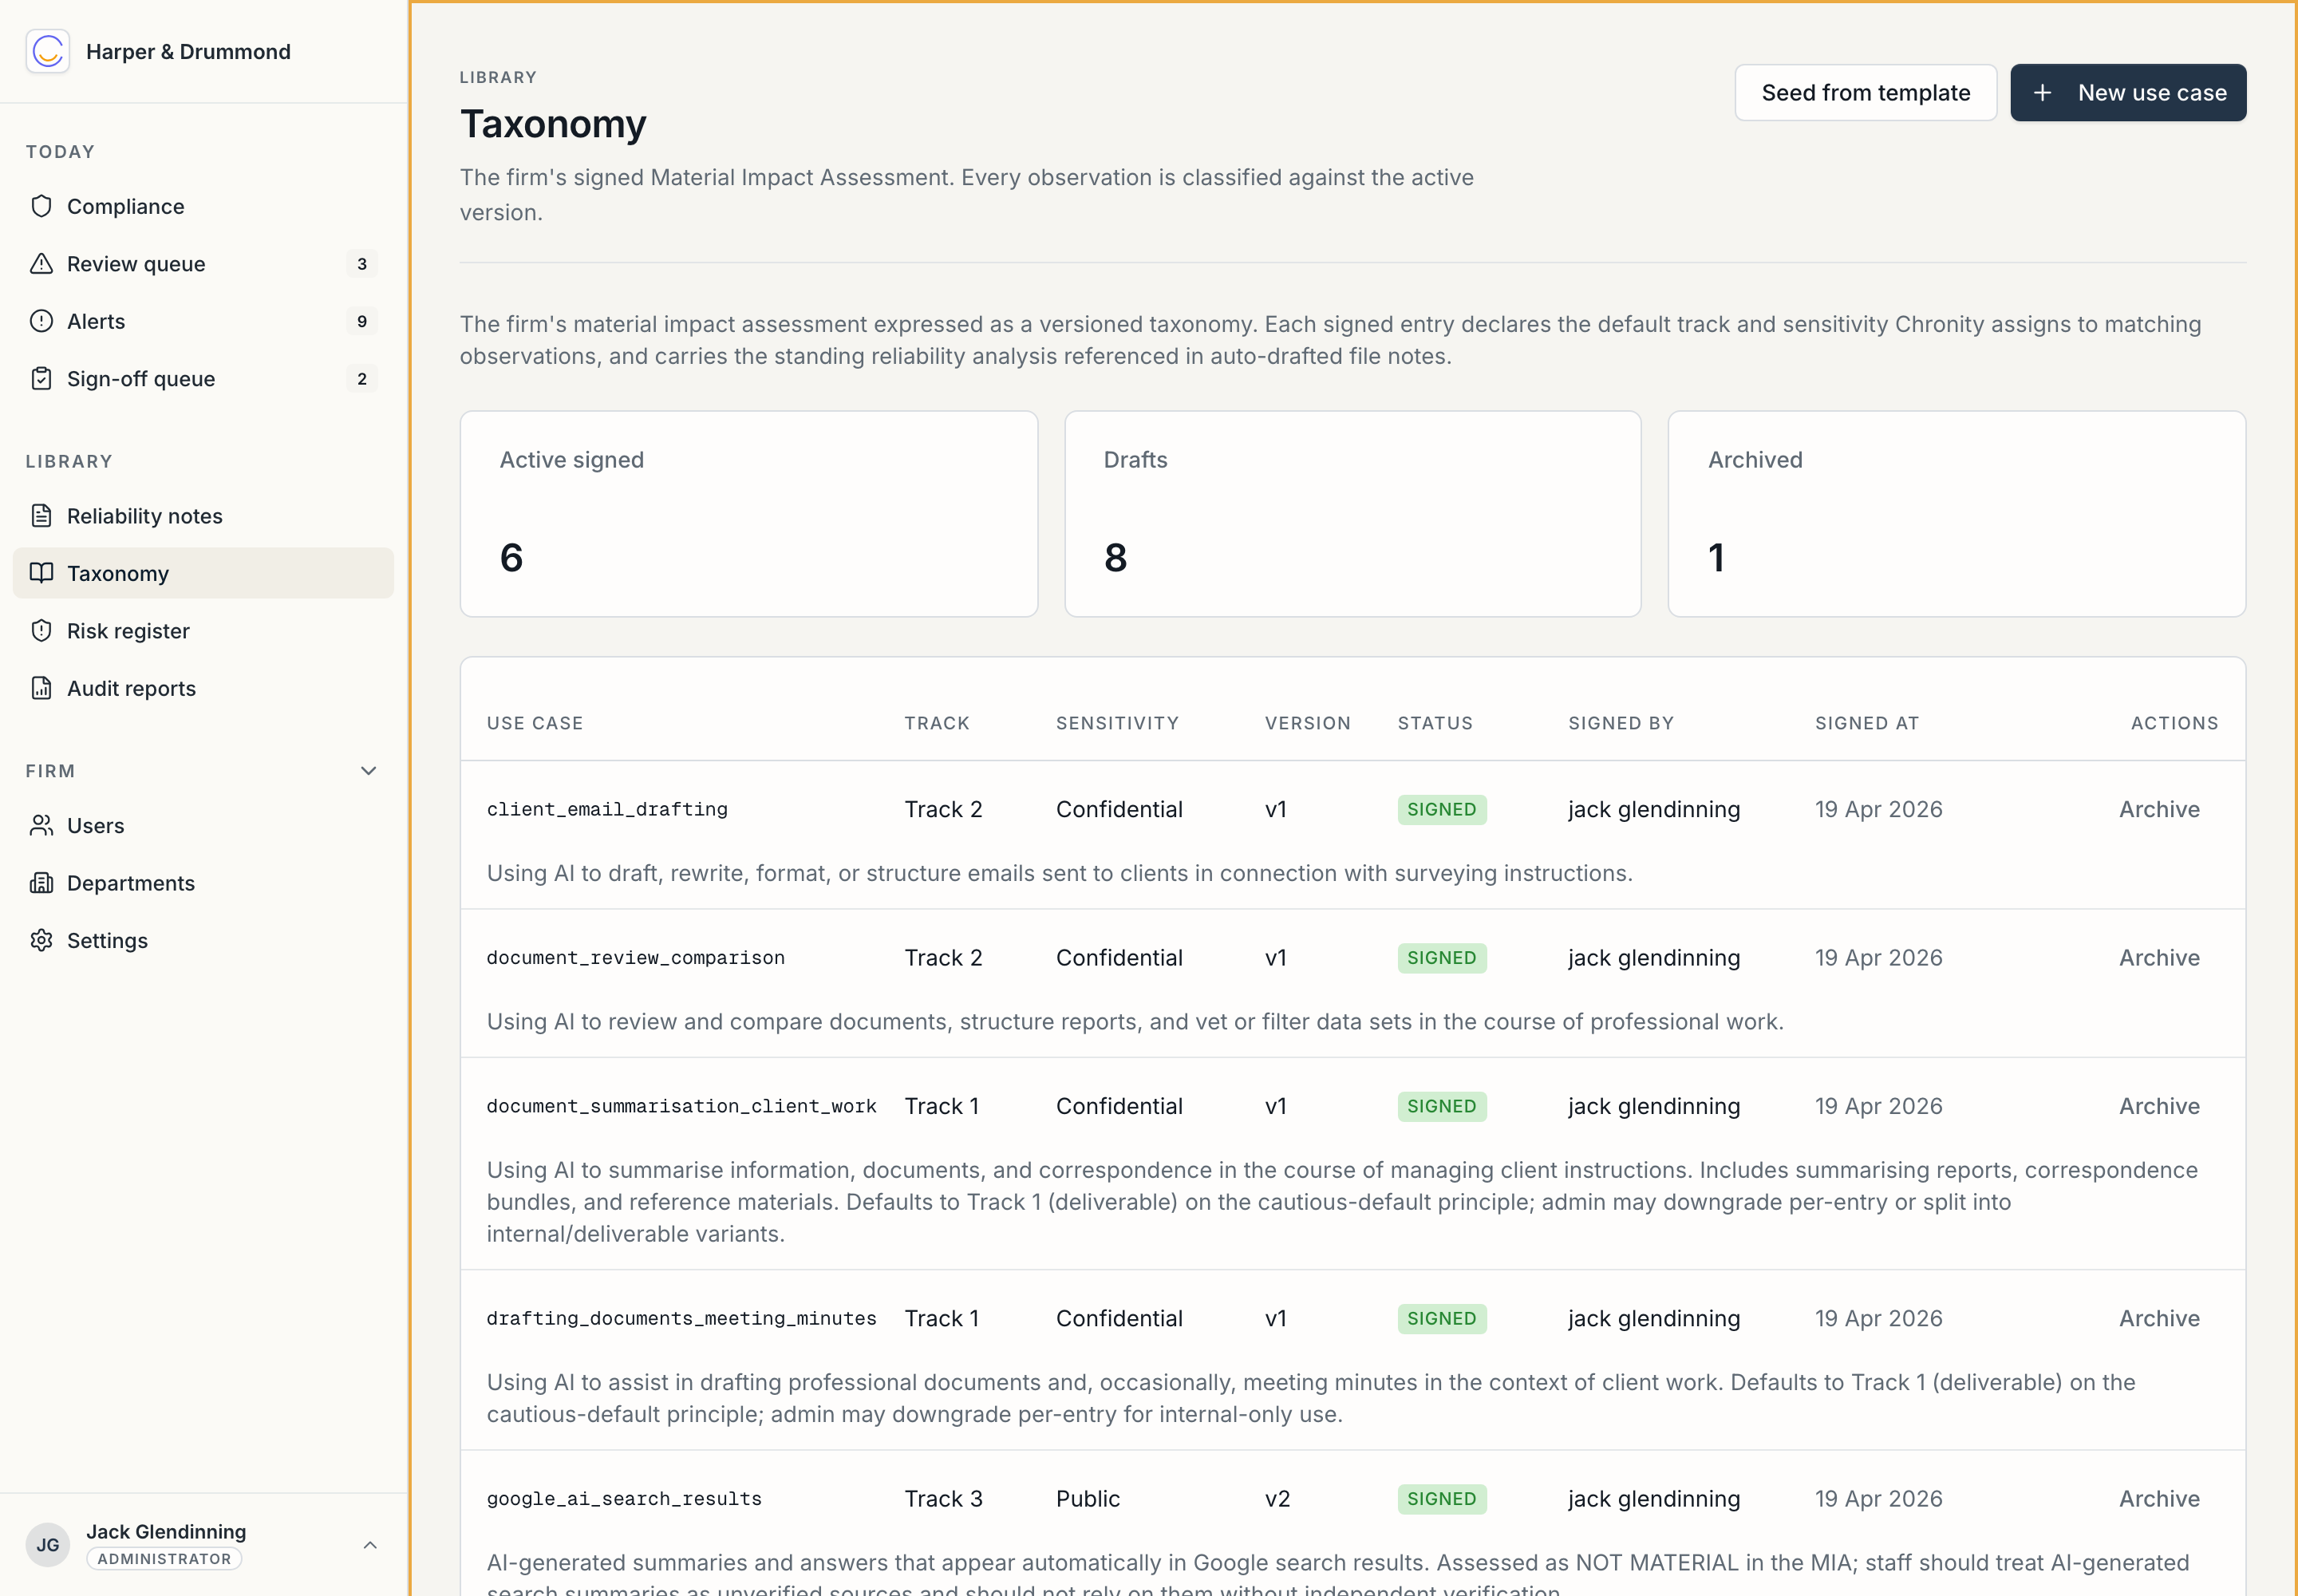Create a New use case

pos(2128,93)
